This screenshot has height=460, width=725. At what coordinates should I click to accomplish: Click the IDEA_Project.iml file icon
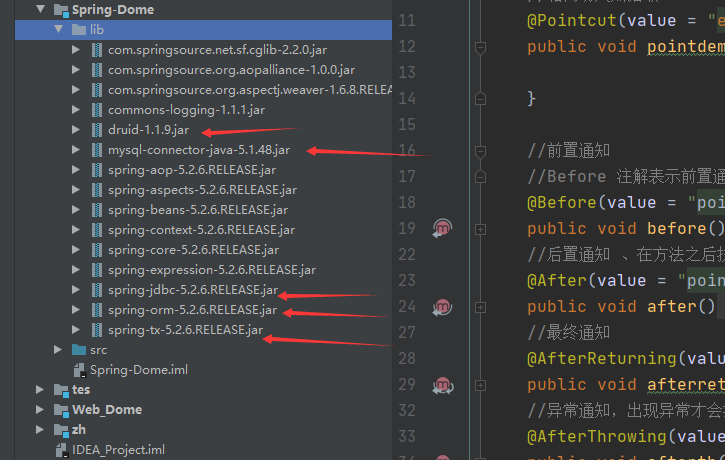[x=62, y=450]
